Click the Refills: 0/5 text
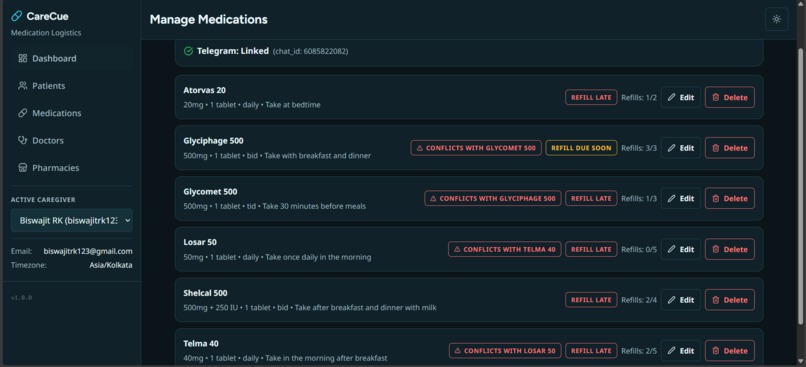Image resolution: width=806 pixels, height=367 pixels. pos(639,249)
